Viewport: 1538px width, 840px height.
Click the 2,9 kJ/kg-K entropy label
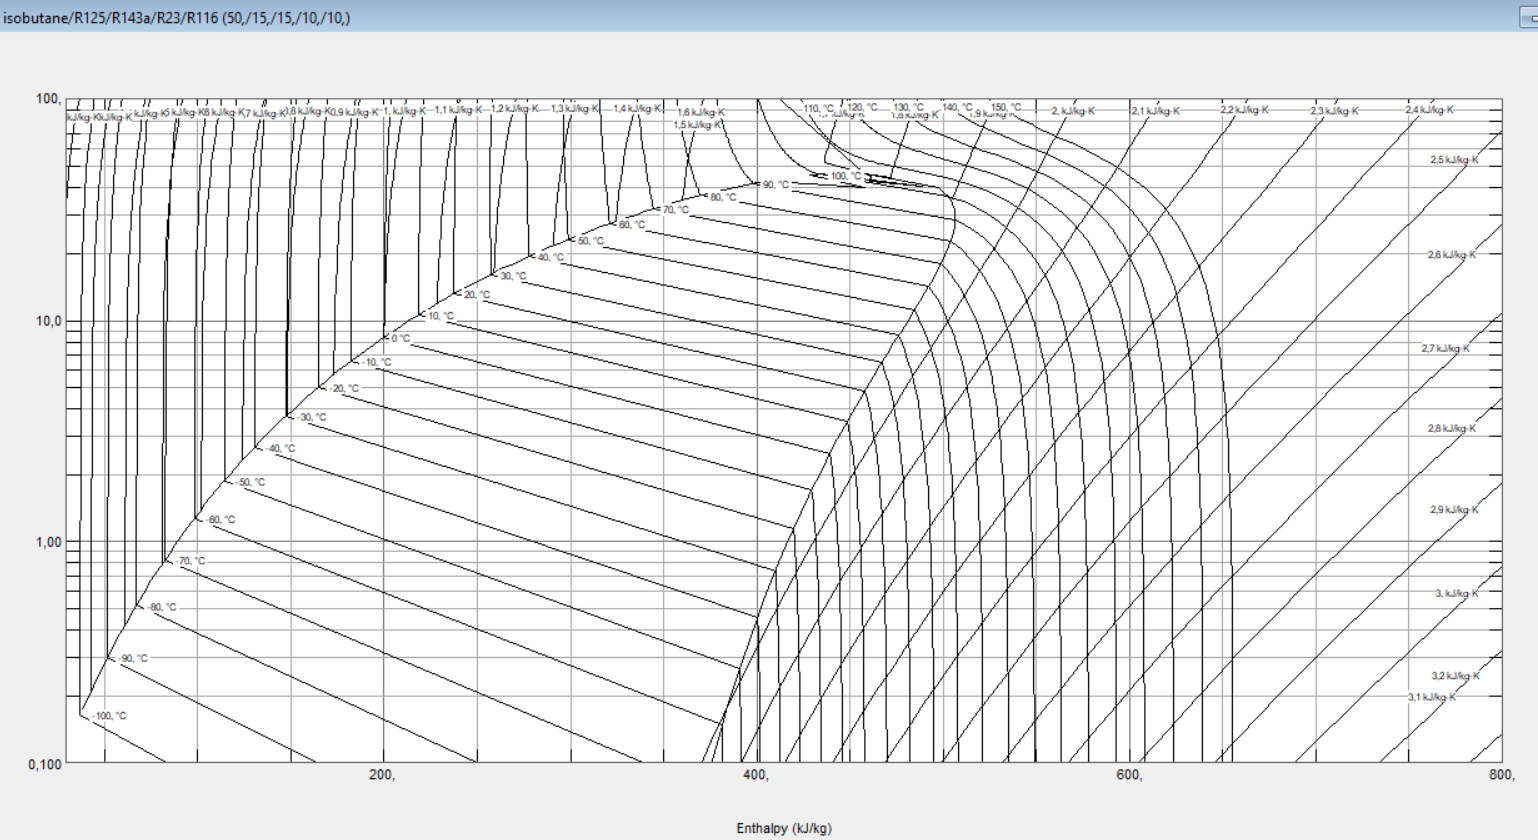pyautogui.click(x=1454, y=510)
